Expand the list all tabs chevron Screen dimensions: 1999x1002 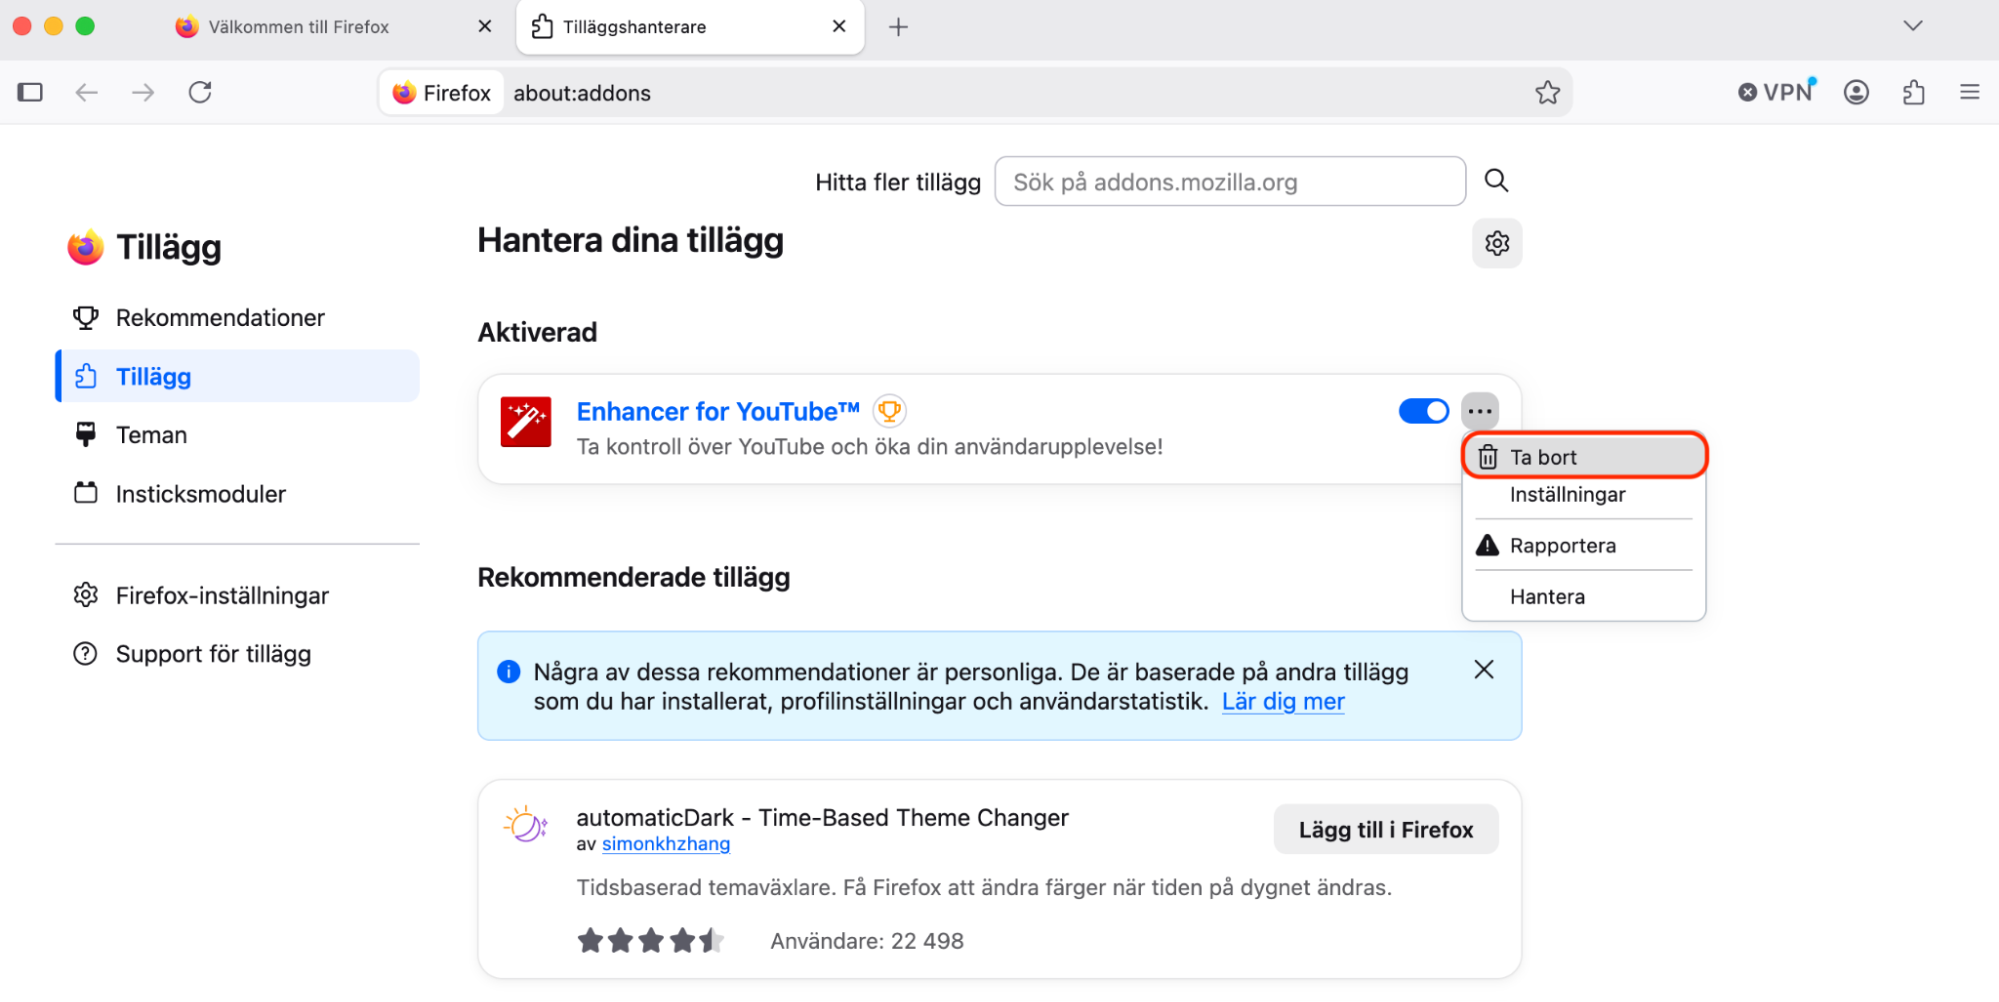point(1912,26)
